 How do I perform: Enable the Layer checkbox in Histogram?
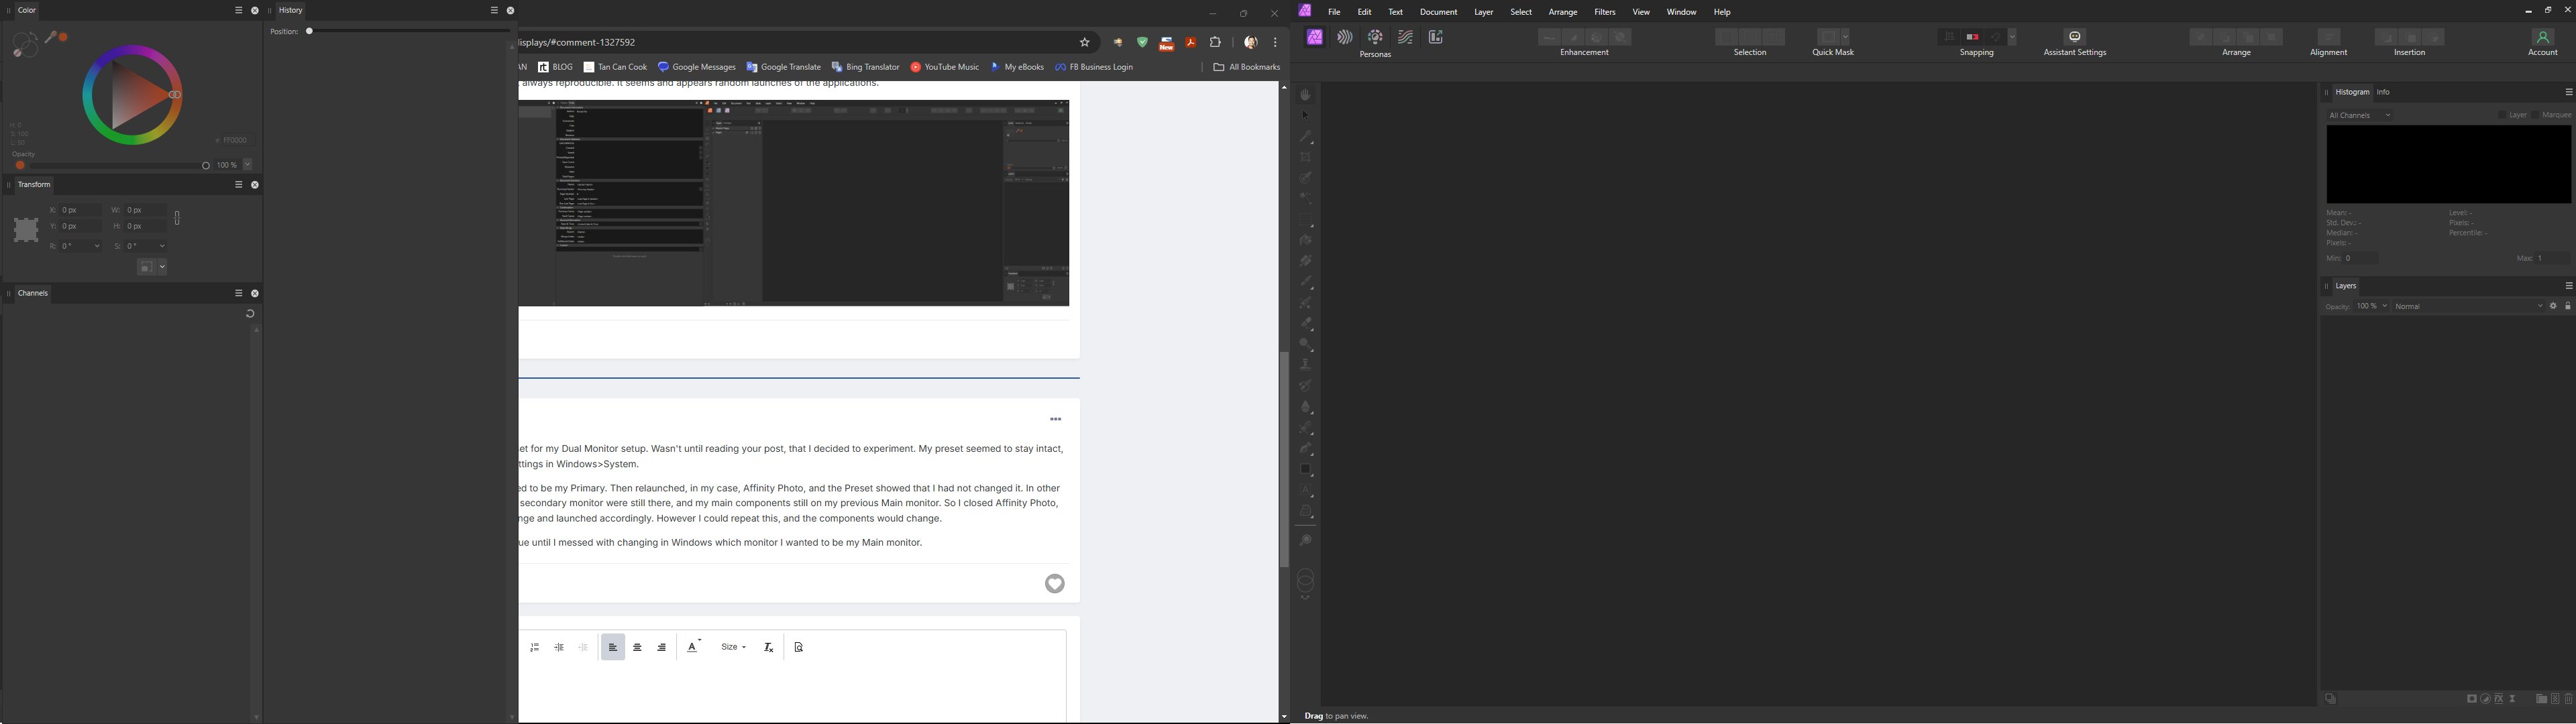point(2502,115)
